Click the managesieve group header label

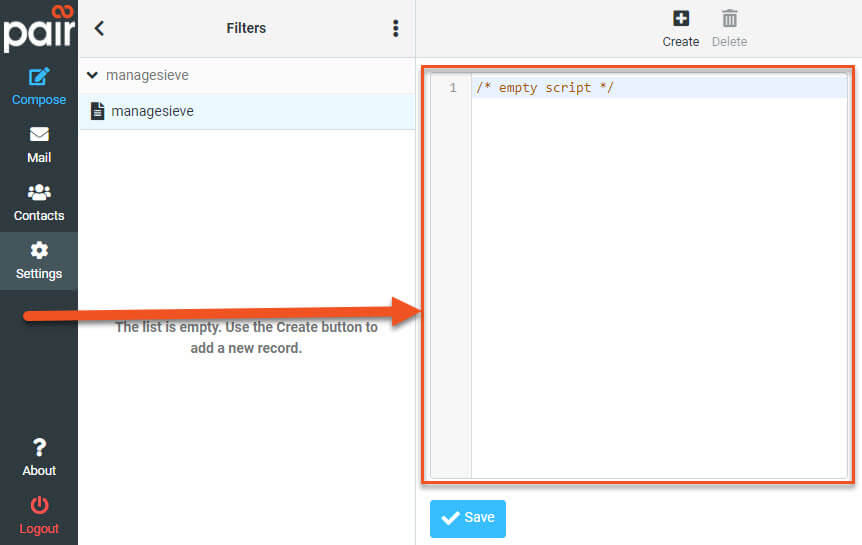click(147, 75)
